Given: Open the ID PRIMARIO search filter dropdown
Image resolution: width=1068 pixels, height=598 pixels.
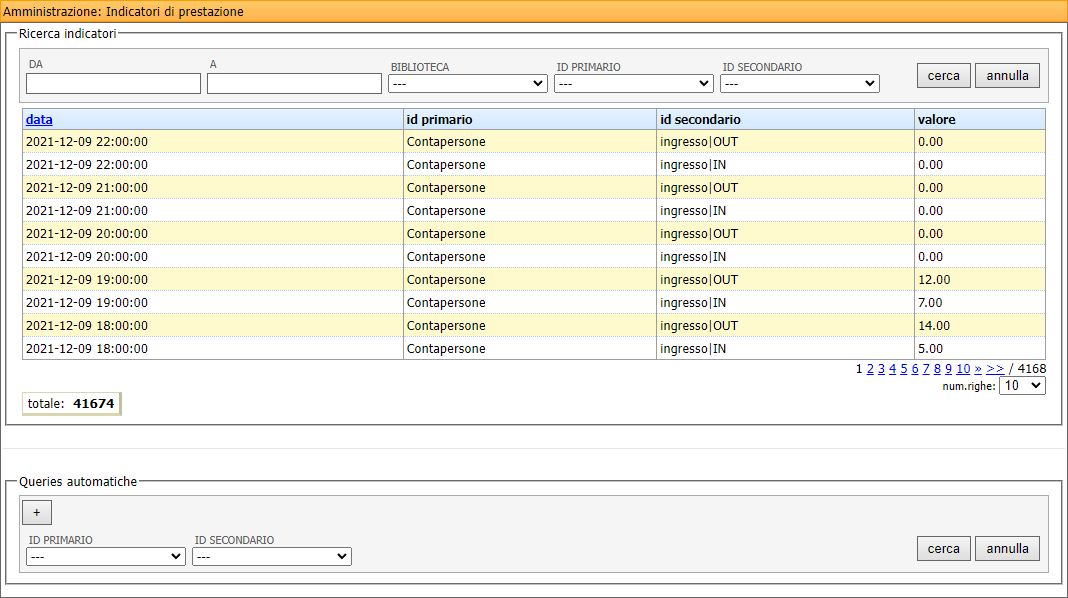Looking at the screenshot, I should (633, 83).
